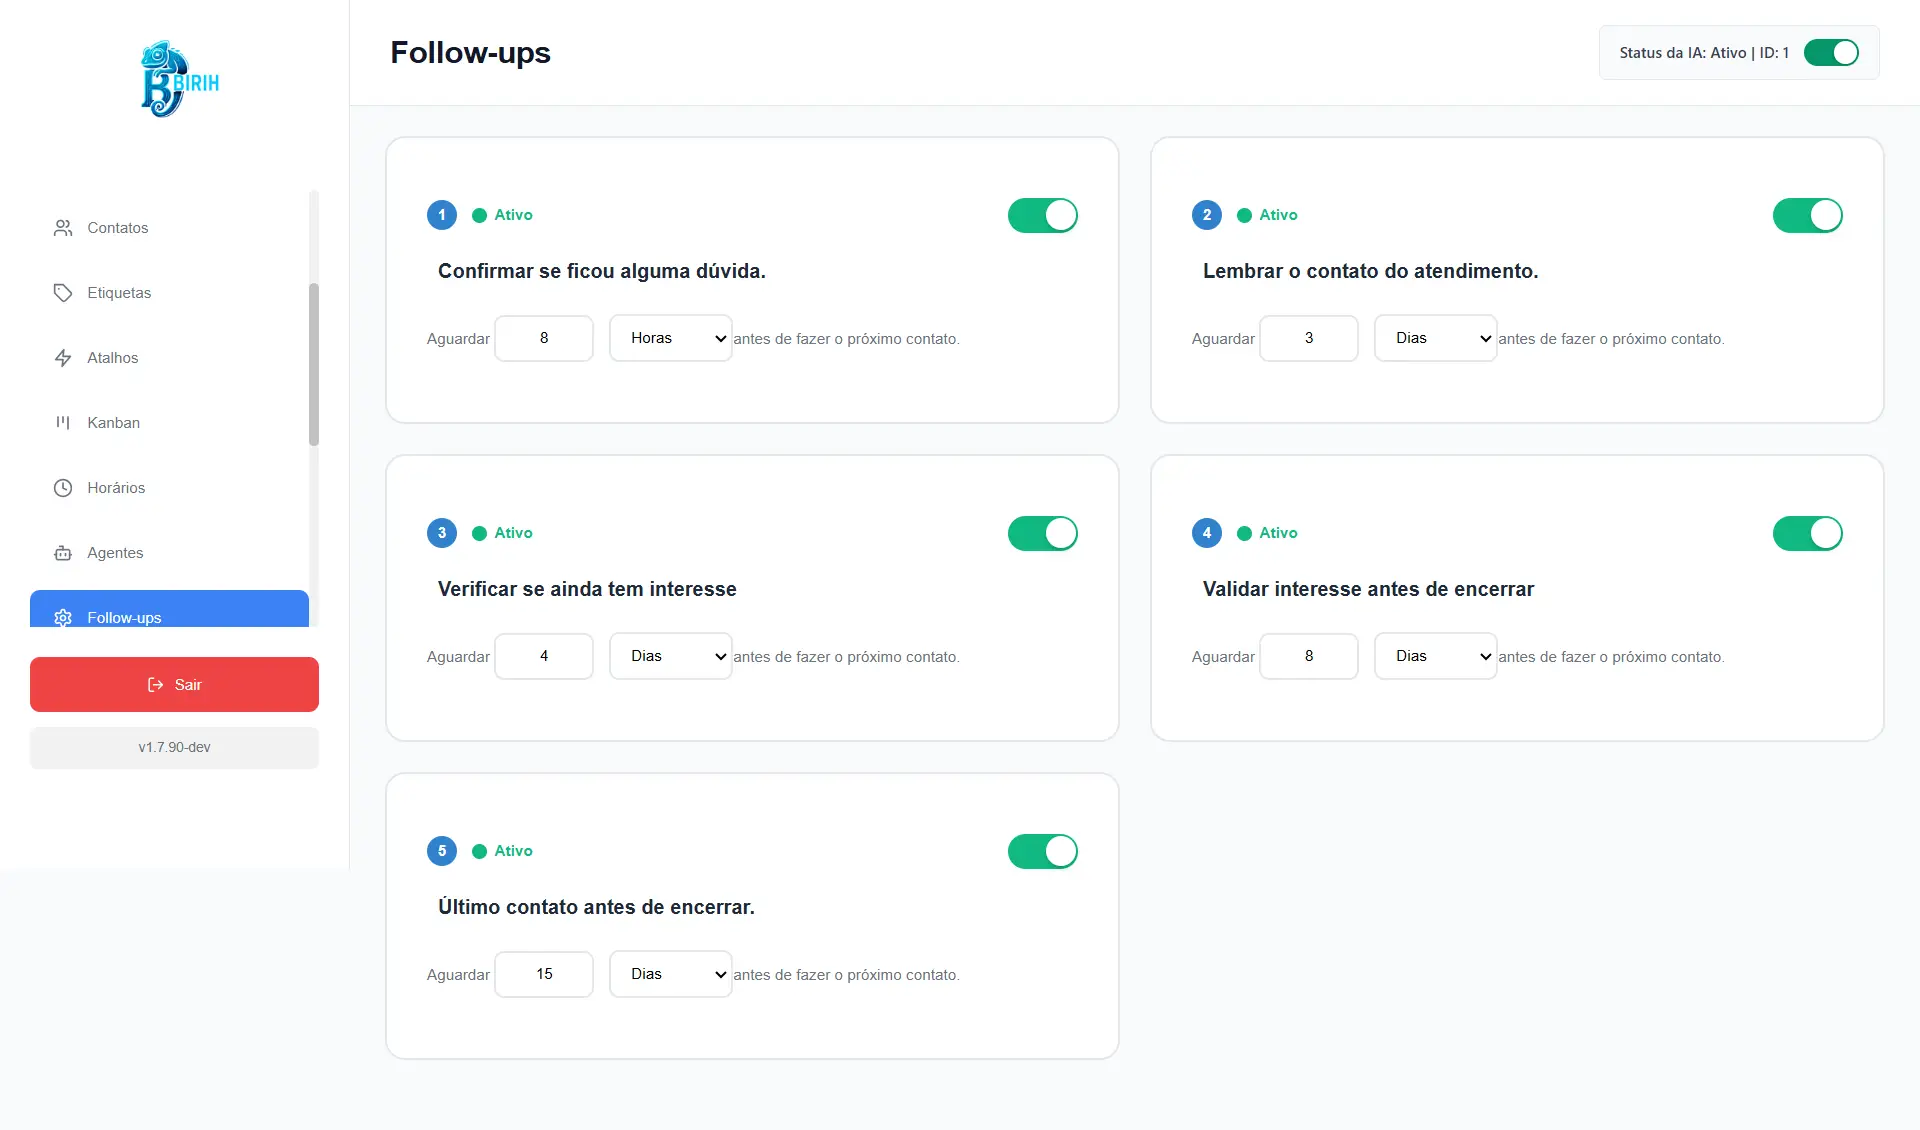Go to the Kanban menu item
This screenshot has height=1130, width=1920.
pyautogui.click(x=113, y=423)
